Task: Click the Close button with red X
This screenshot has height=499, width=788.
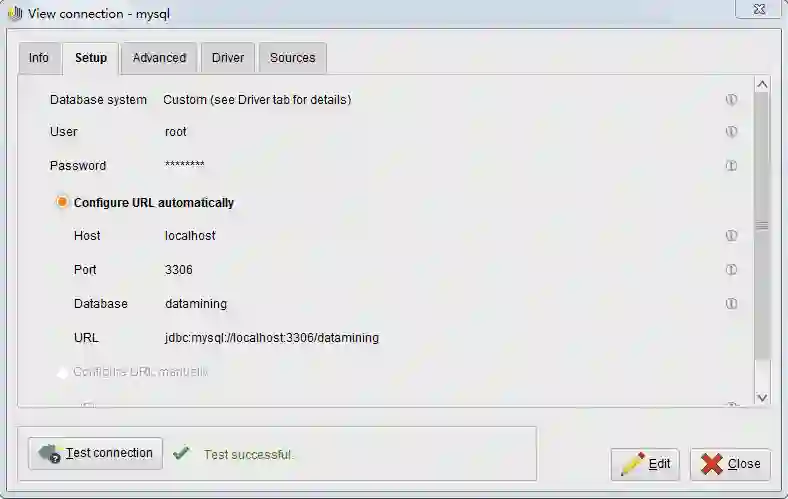Action: [x=730, y=464]
